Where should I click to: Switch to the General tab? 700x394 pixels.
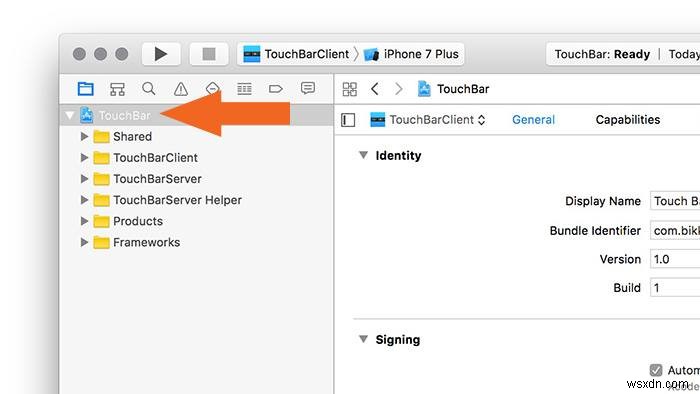533,120
